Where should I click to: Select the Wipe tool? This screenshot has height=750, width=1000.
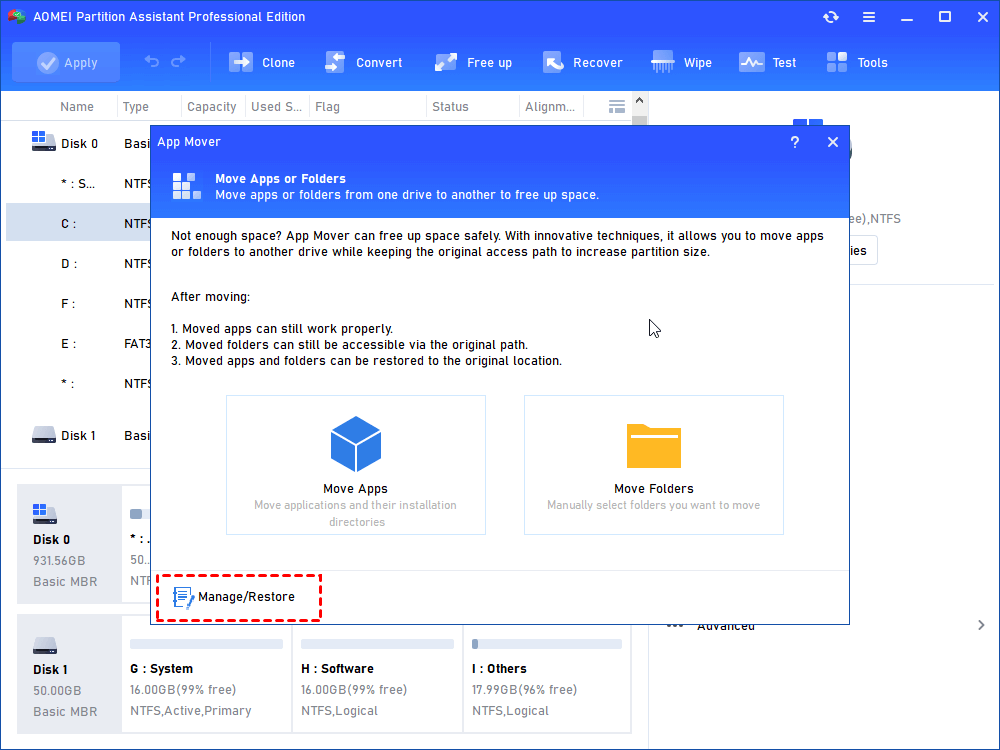coord(681,62)
